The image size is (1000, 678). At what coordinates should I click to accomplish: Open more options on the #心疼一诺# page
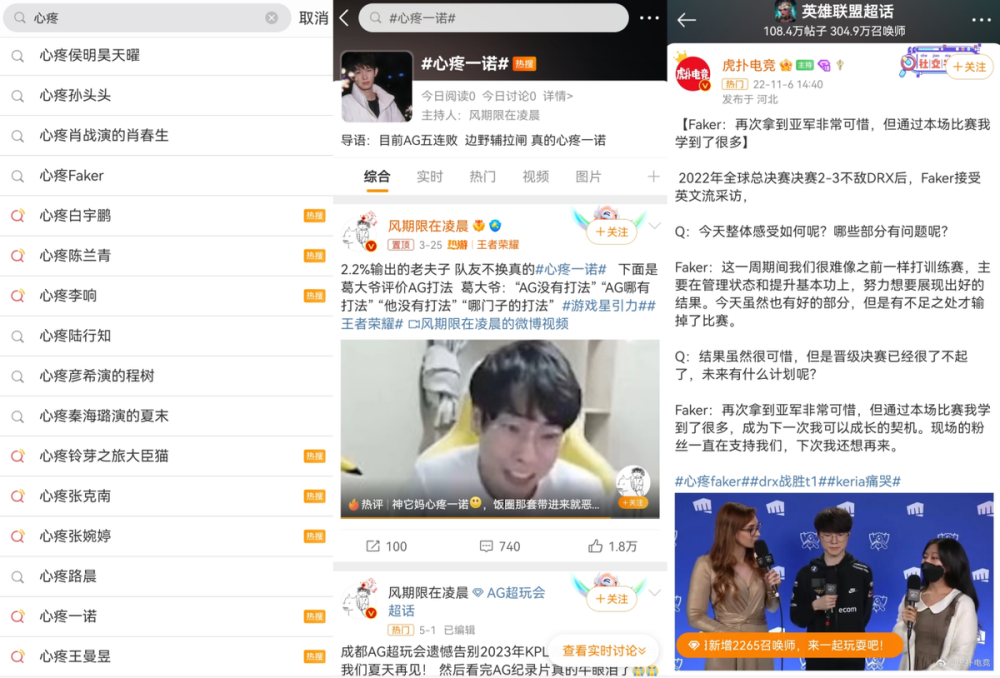click(649, 18)
